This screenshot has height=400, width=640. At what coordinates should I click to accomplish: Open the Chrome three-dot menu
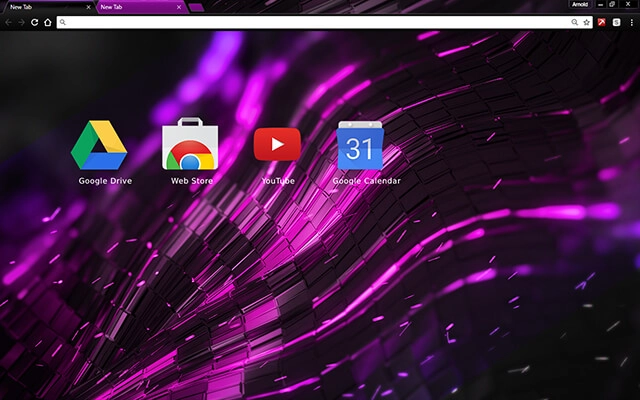click(x=631, y=22)
